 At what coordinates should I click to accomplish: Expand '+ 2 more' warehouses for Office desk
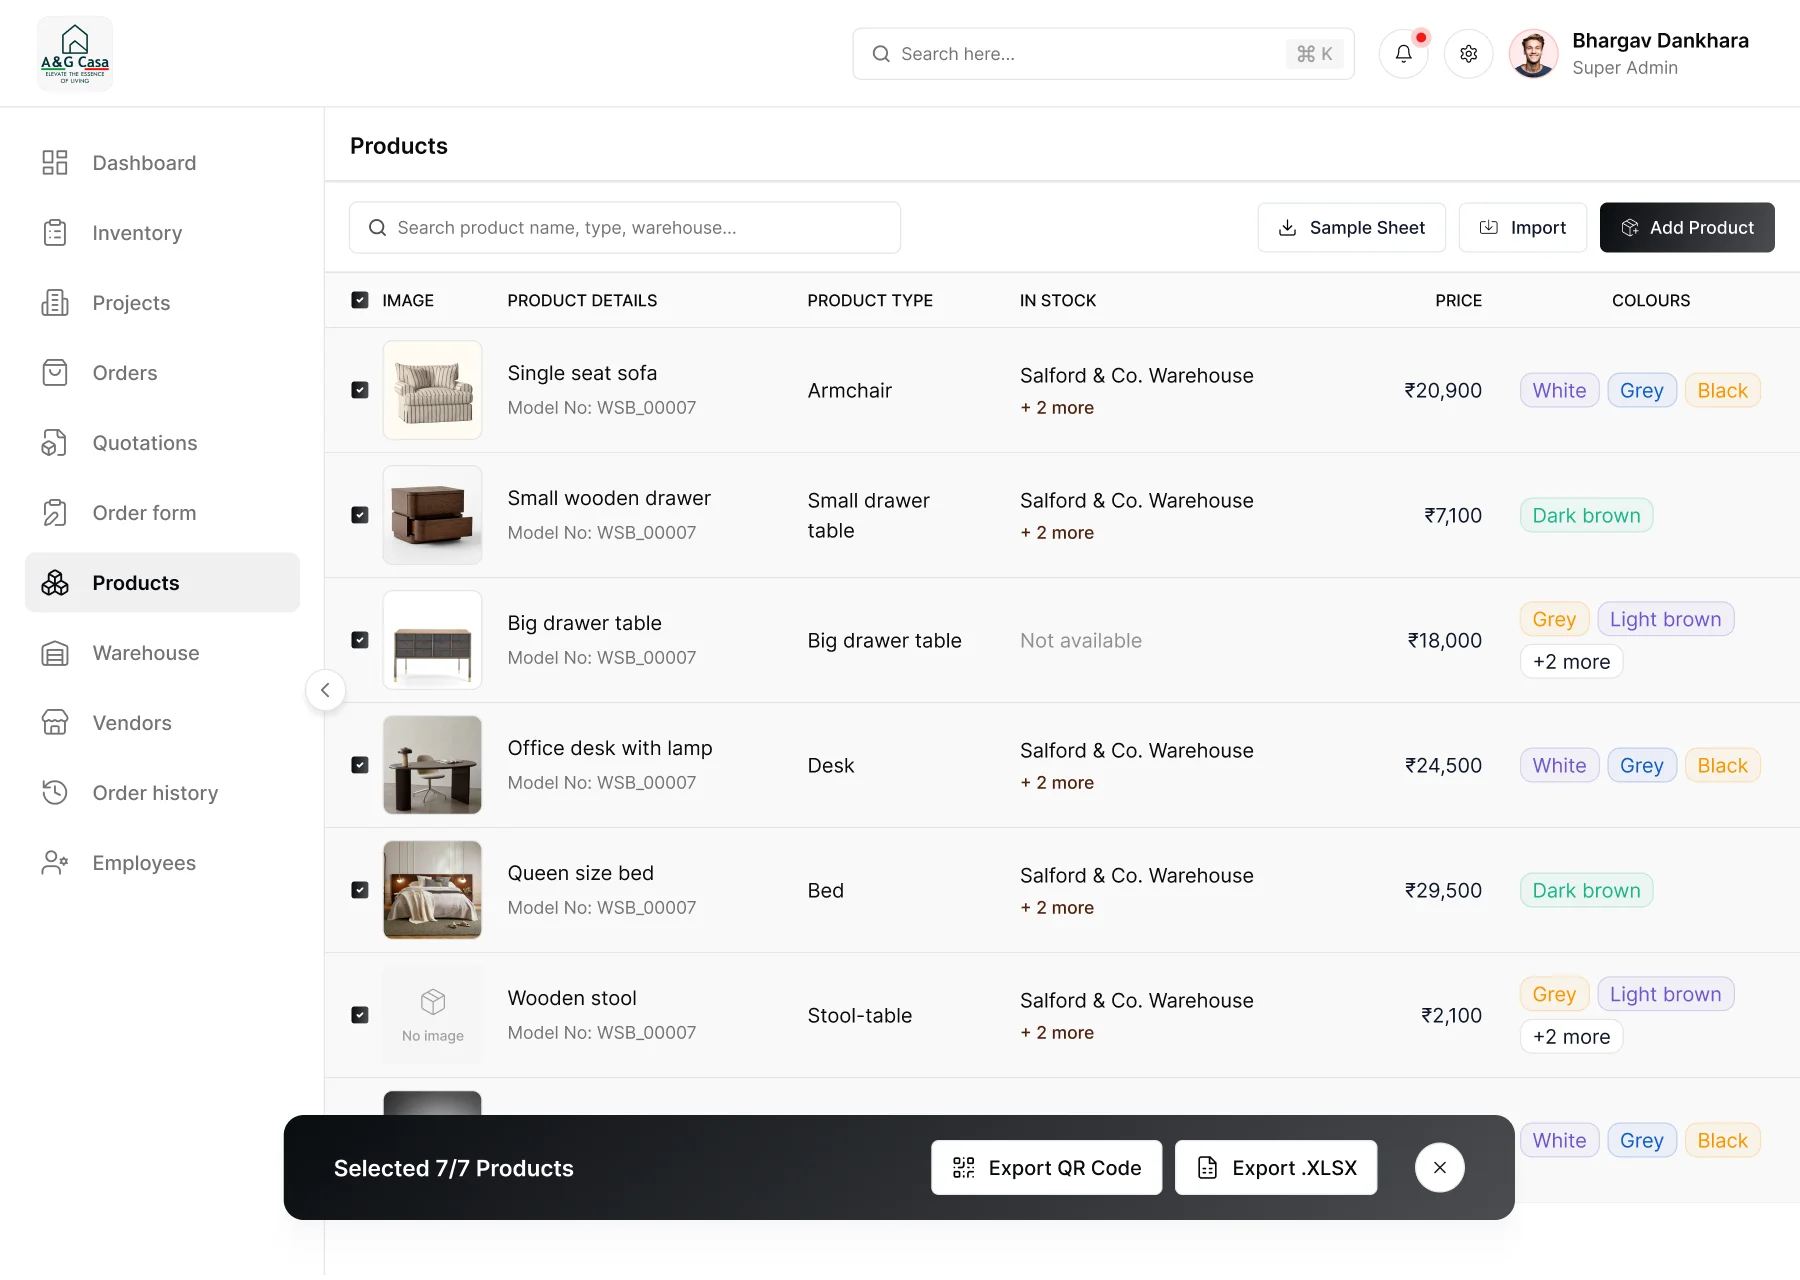[1057, 783]
